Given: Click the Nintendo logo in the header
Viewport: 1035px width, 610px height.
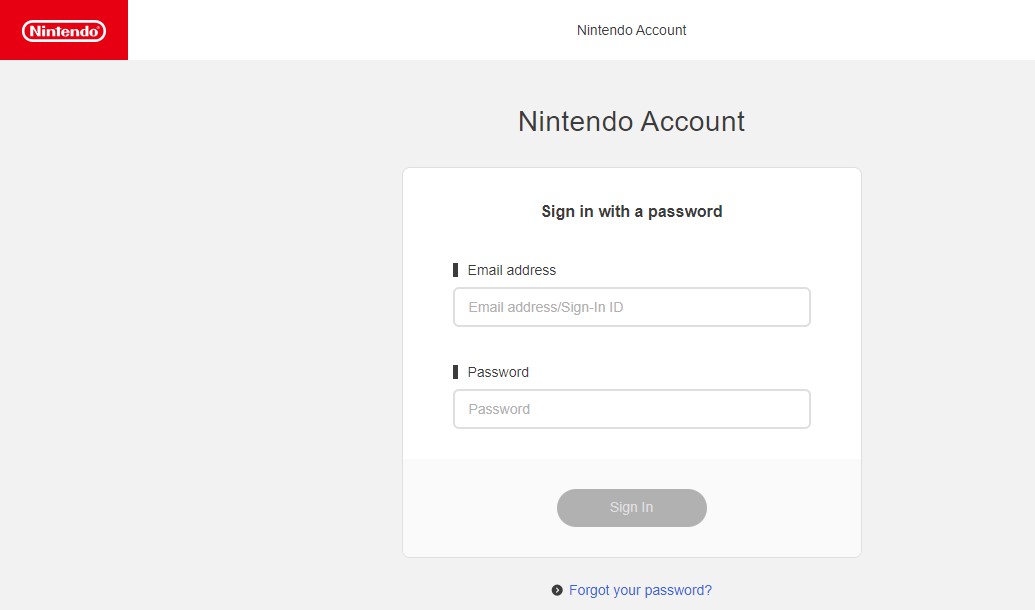Looking at the screenshot, I should pyautogui.click(x=63, y=30).
